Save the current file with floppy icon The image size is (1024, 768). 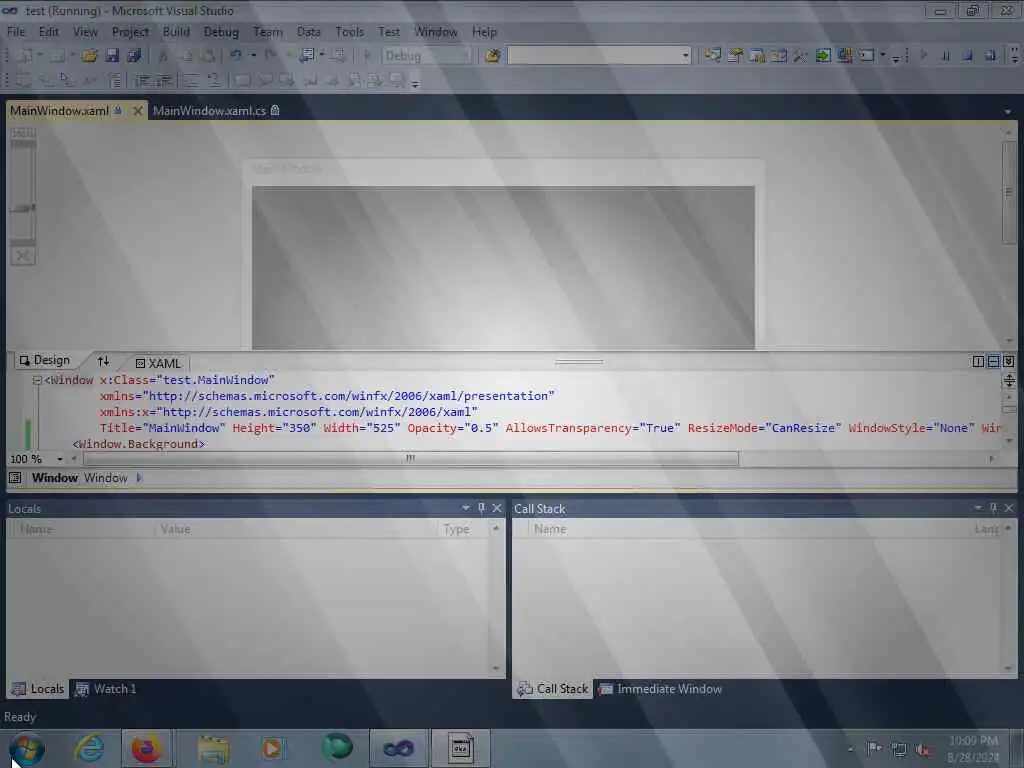tap(112, 56)
